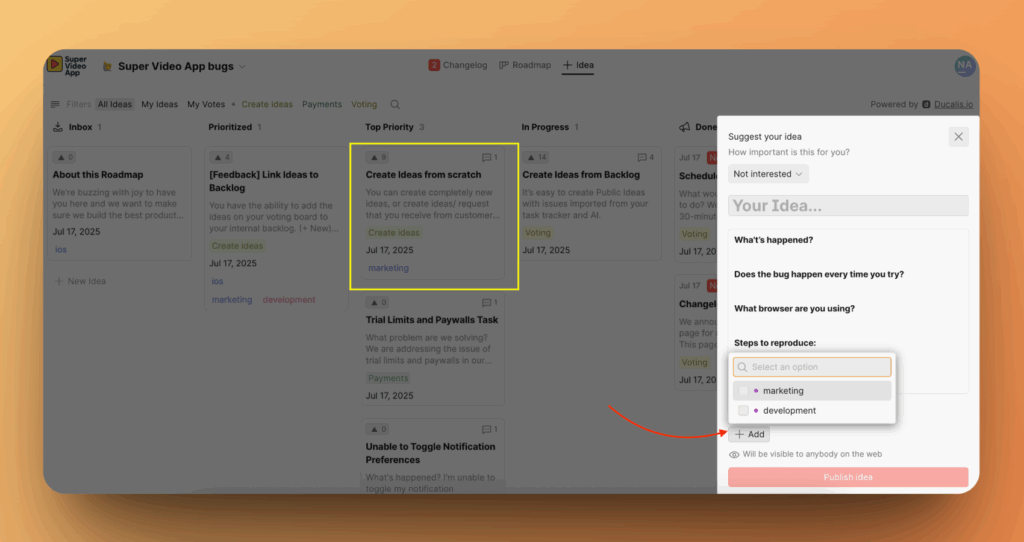Click upvote icon on Link Ideas to Backlog

[x=218, y=158]
